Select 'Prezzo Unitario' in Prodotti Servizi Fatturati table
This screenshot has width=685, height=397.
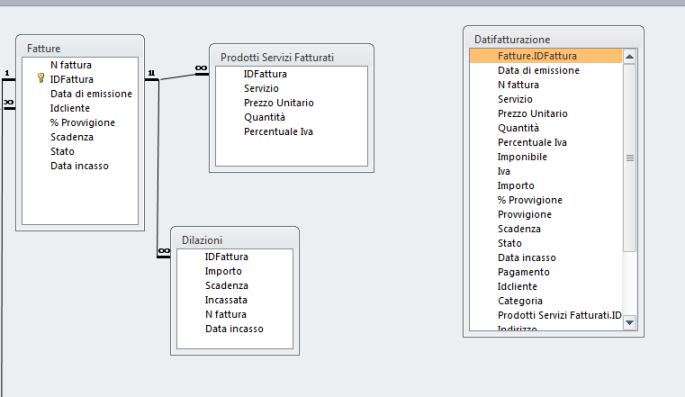tap(279, 103)
